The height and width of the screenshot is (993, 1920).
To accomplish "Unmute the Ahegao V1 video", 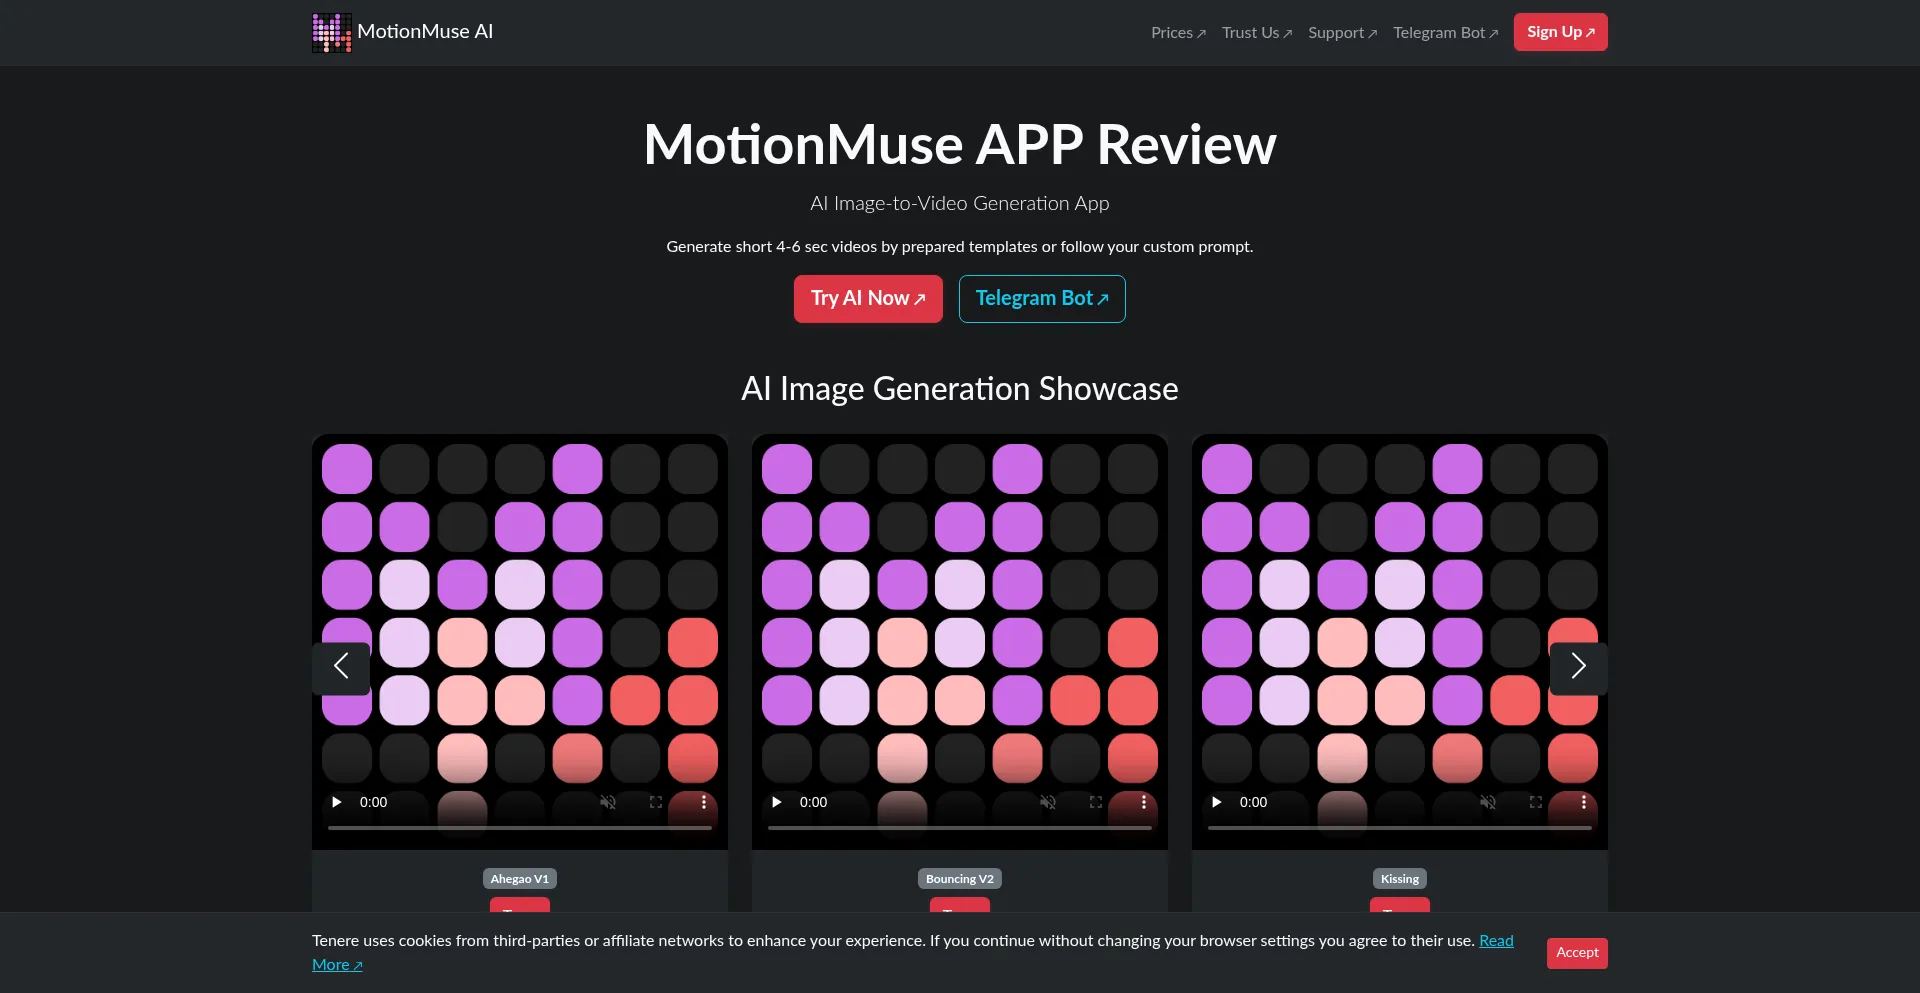I will [608, 802].
